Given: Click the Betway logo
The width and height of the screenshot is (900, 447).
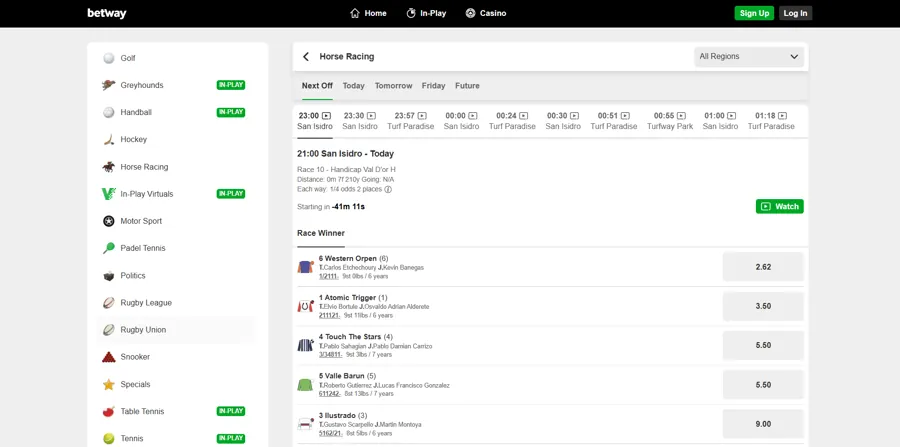Looking at the screenshot, I should [107, 13].
